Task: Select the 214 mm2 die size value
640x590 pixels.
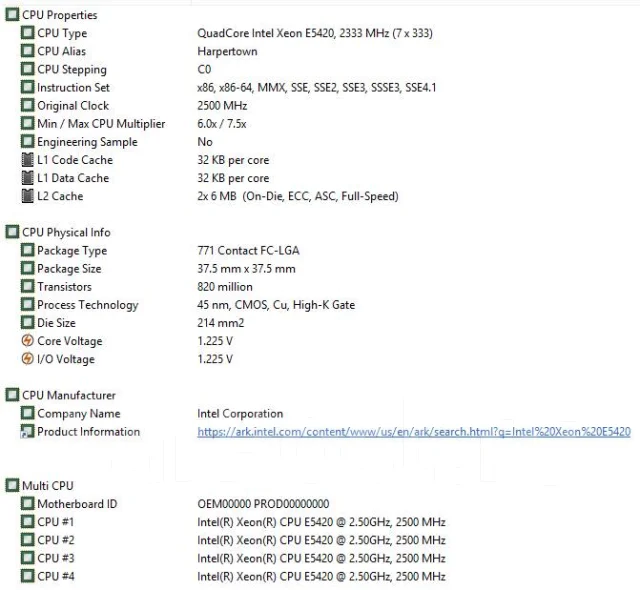Action: click(220, 323)
